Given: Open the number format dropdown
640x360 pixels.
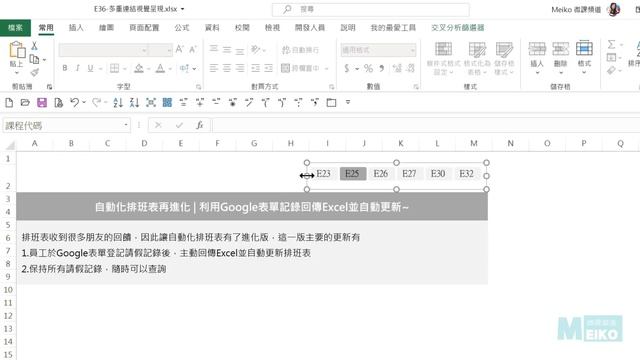Looking at the screenshot, I should (412, 50).
